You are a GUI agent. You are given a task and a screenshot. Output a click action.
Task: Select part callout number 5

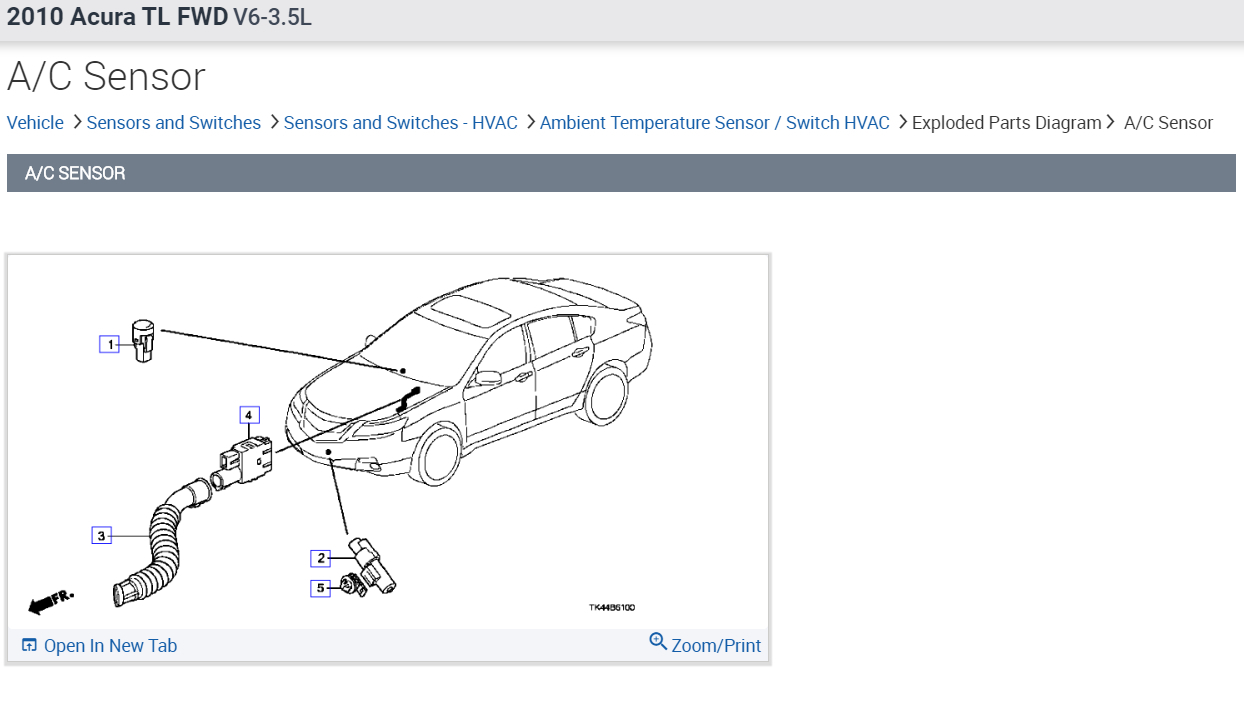pyautogui.click(x=320, y=588)
